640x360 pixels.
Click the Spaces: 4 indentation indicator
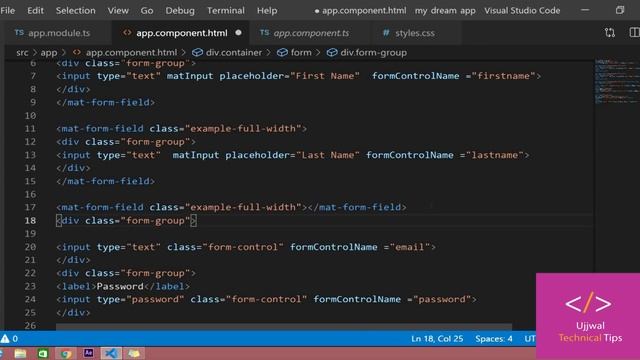point(493,339)
